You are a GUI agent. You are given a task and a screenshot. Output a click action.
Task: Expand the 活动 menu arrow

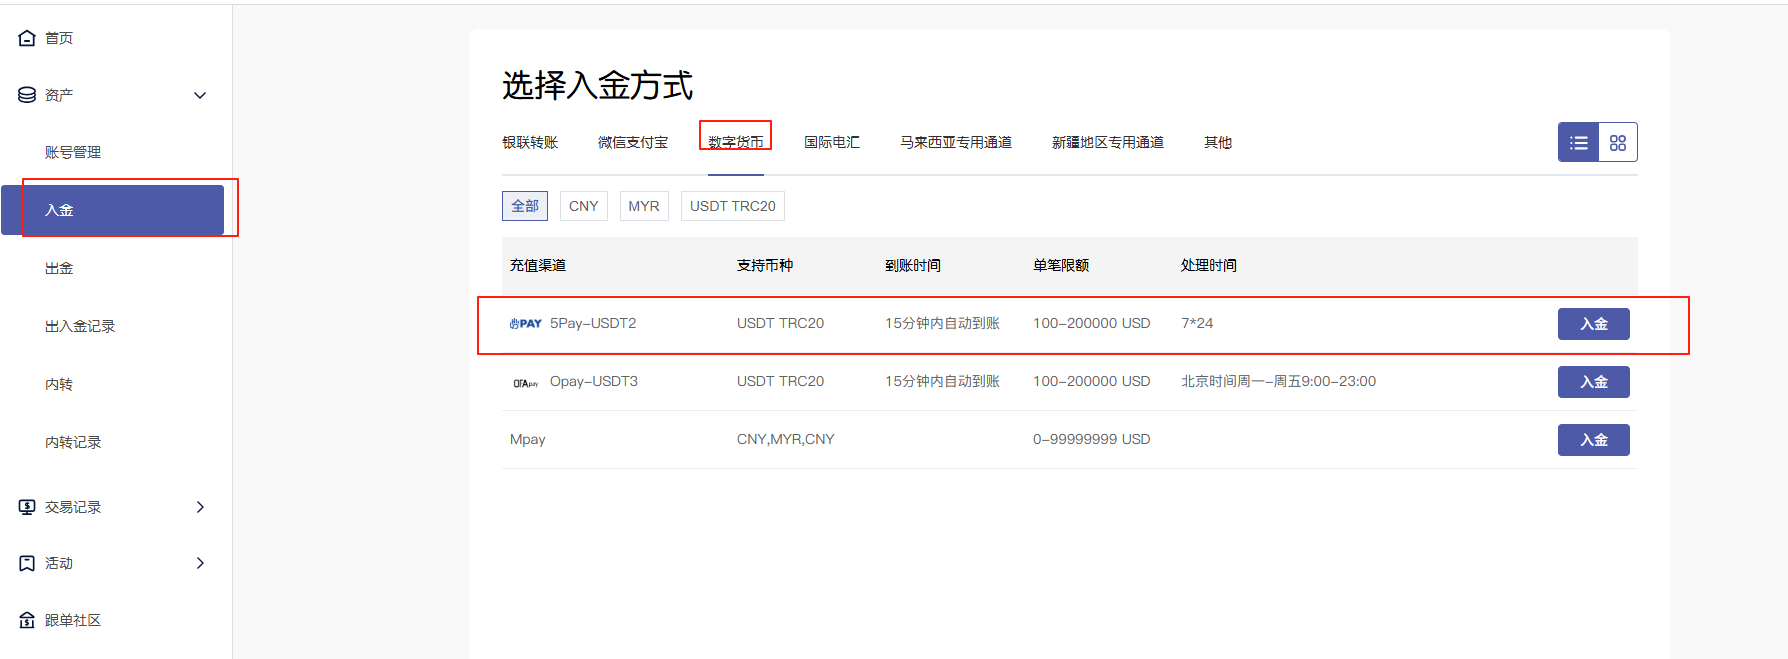(200, 563)
